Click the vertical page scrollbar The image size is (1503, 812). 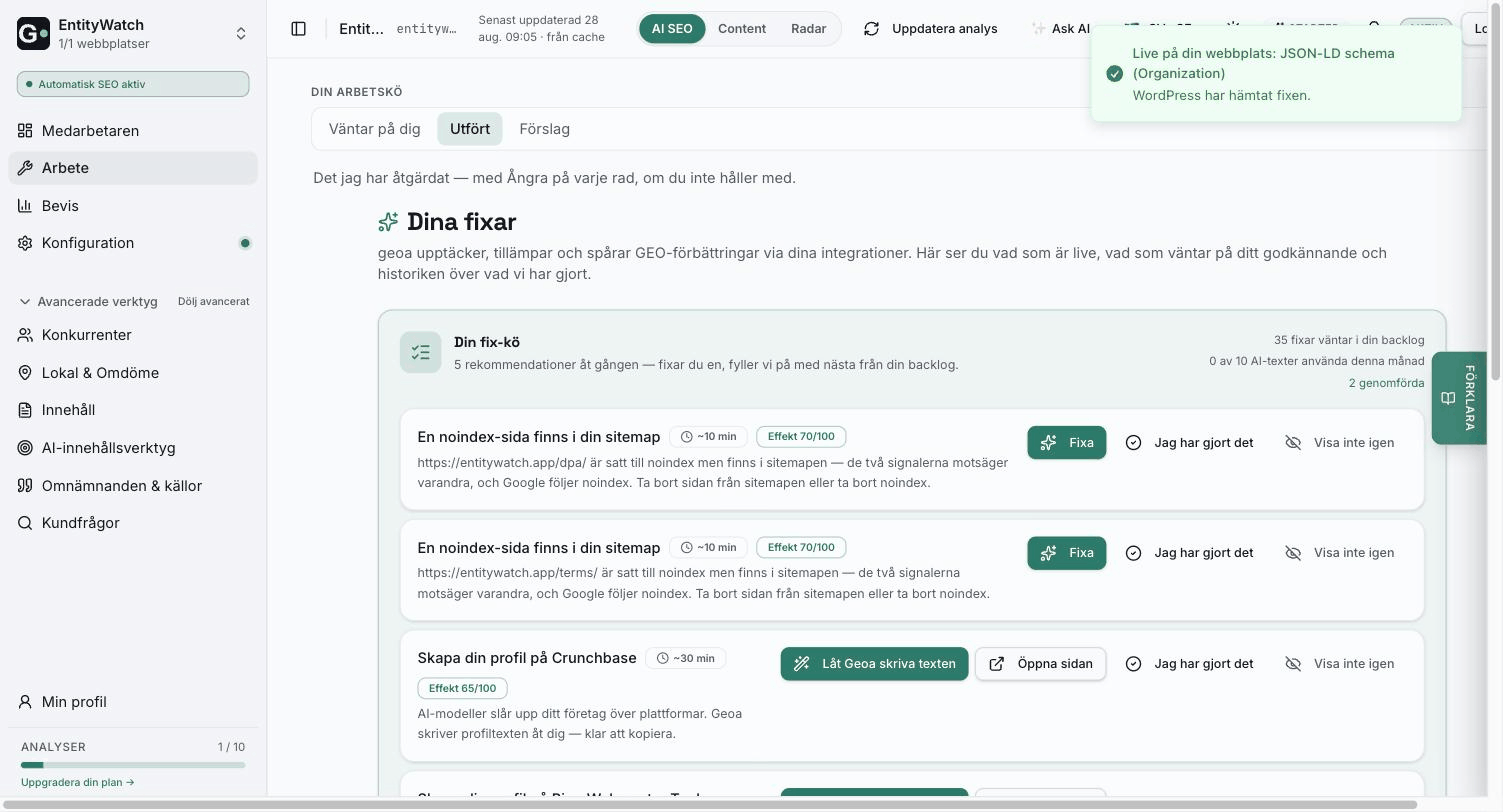tap(1496, 190)
